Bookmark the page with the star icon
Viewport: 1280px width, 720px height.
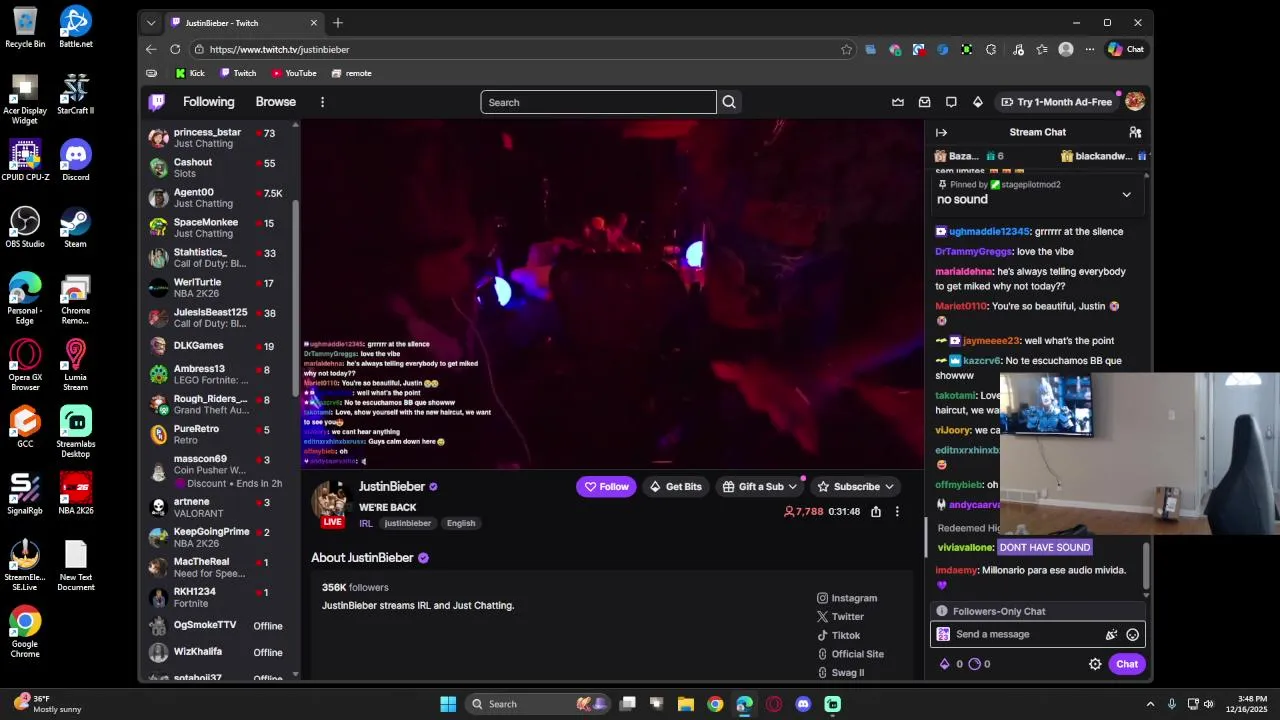tap(847, 49)
